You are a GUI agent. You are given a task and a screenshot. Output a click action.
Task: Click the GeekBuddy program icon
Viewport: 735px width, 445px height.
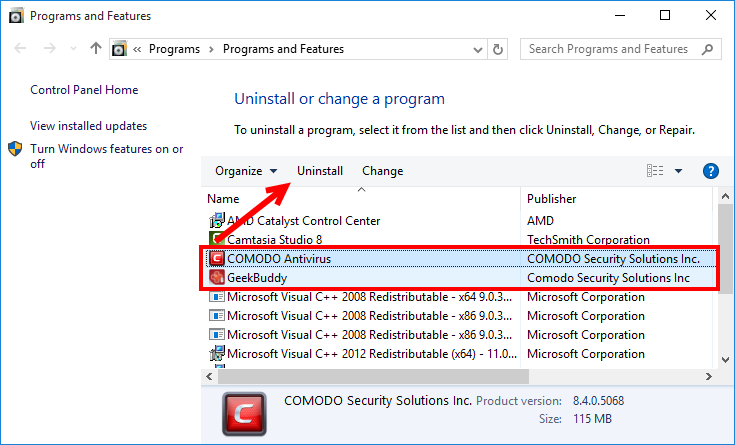click(x=217, y=277)
